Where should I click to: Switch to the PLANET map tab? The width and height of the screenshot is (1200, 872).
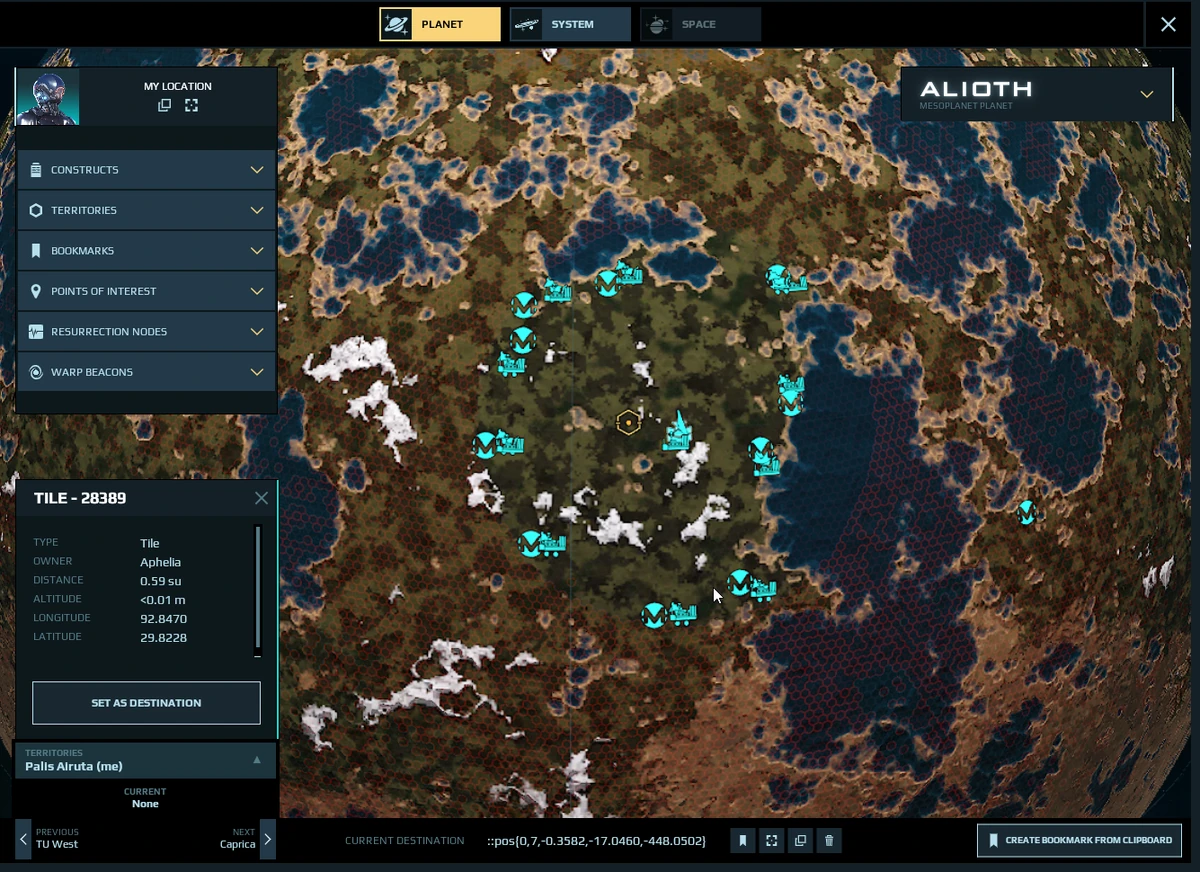pos(440,23)
